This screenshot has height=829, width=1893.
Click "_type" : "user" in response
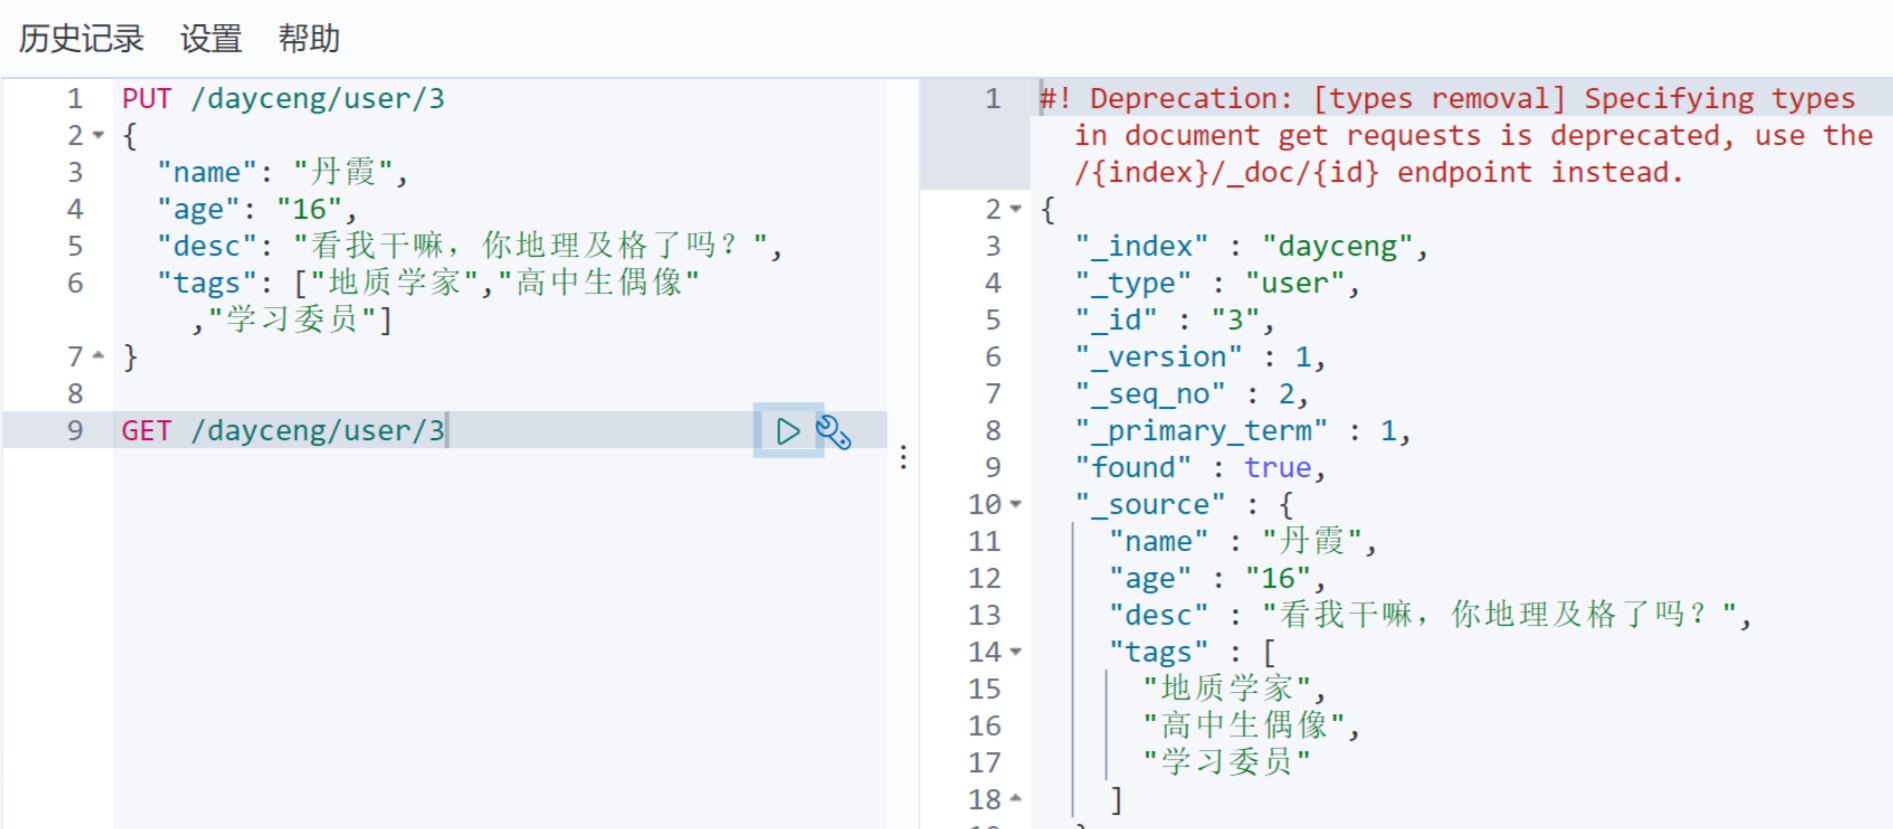1218,283
